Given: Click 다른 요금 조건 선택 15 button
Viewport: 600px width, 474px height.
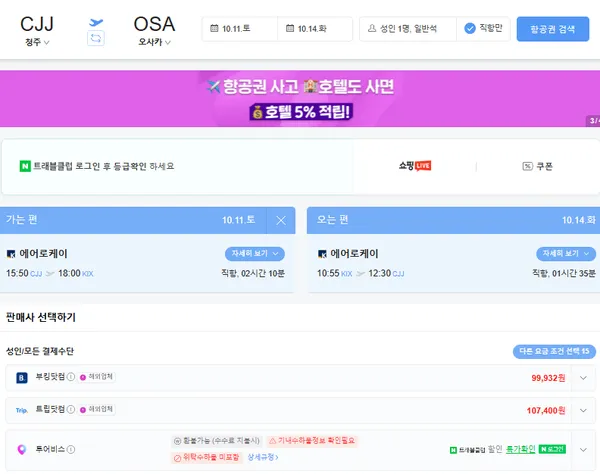Looking at the screenshot, I should 554,351.
